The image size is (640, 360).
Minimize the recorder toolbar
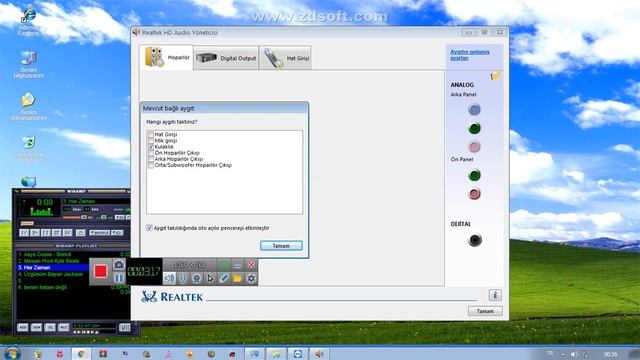point(237,265)
